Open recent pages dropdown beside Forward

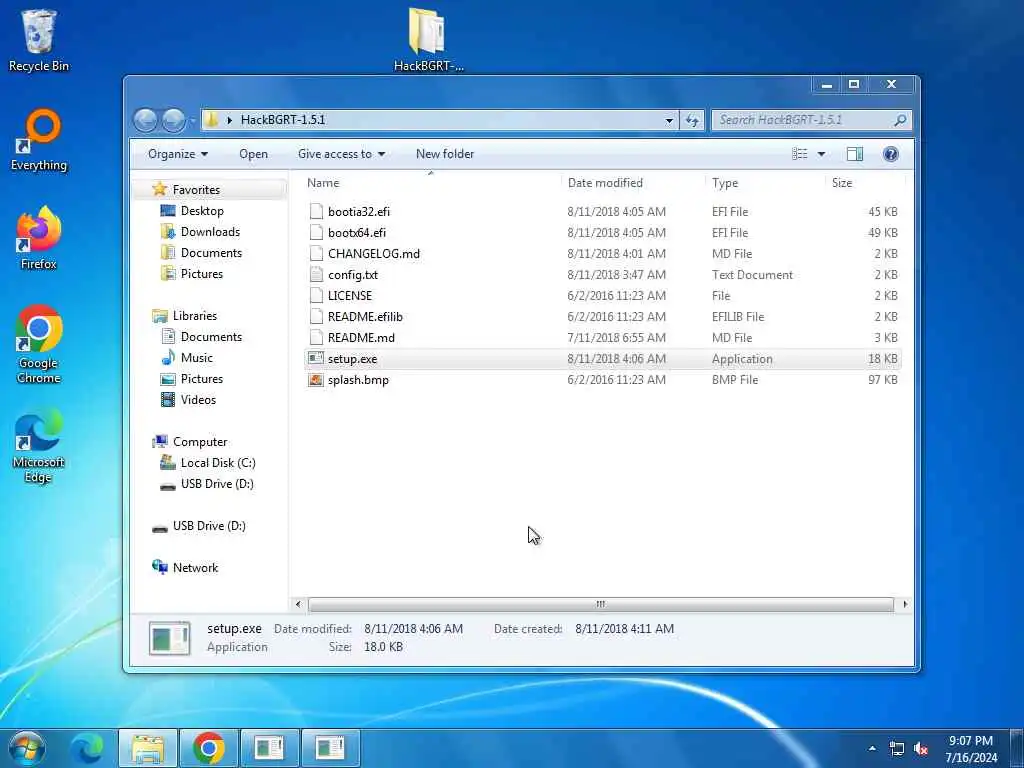(192, 120)
